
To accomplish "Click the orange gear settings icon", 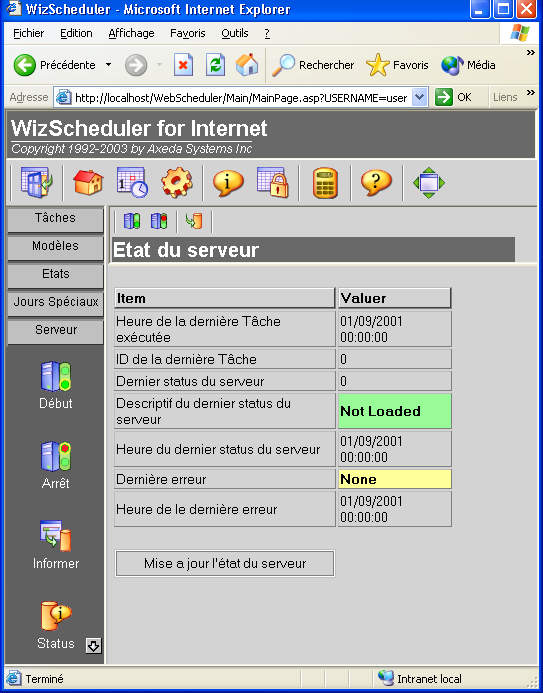I will (x=176, y=182).
